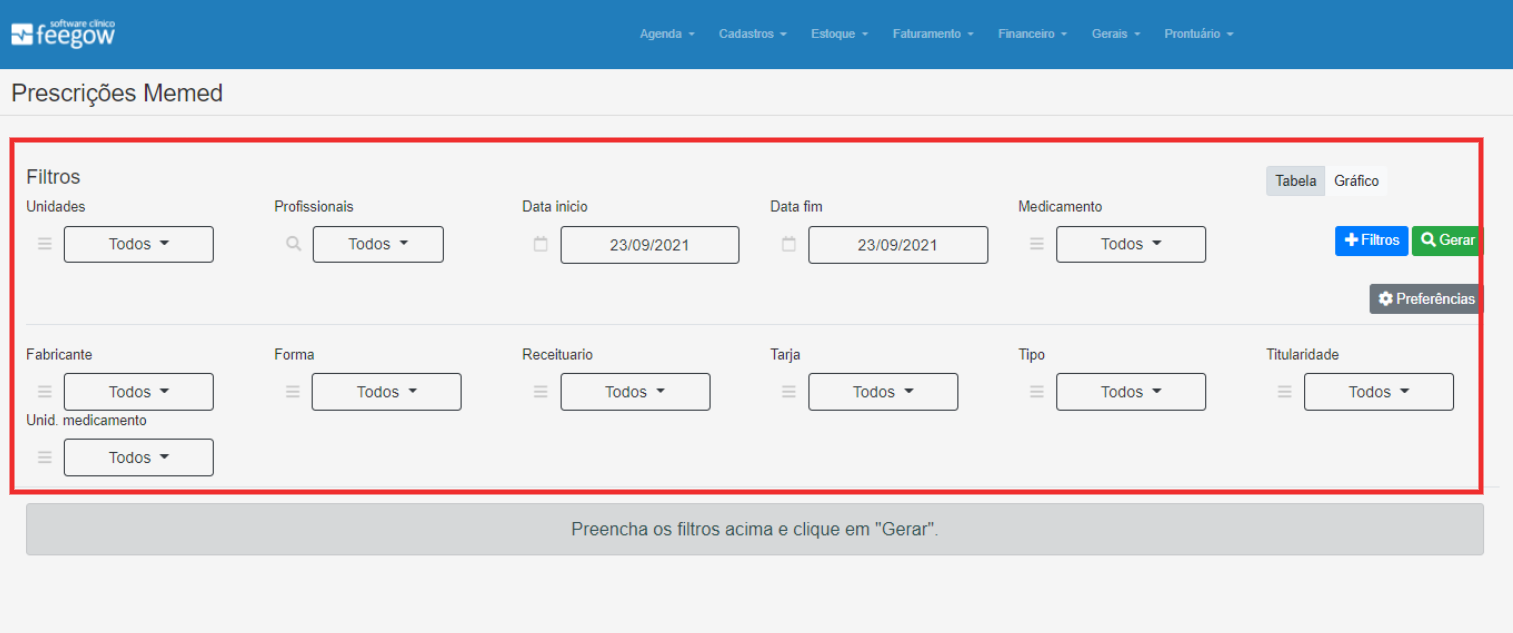Open the Tipo Todos dropdown
This screenshot has width=1513, height=633.
1131,392
